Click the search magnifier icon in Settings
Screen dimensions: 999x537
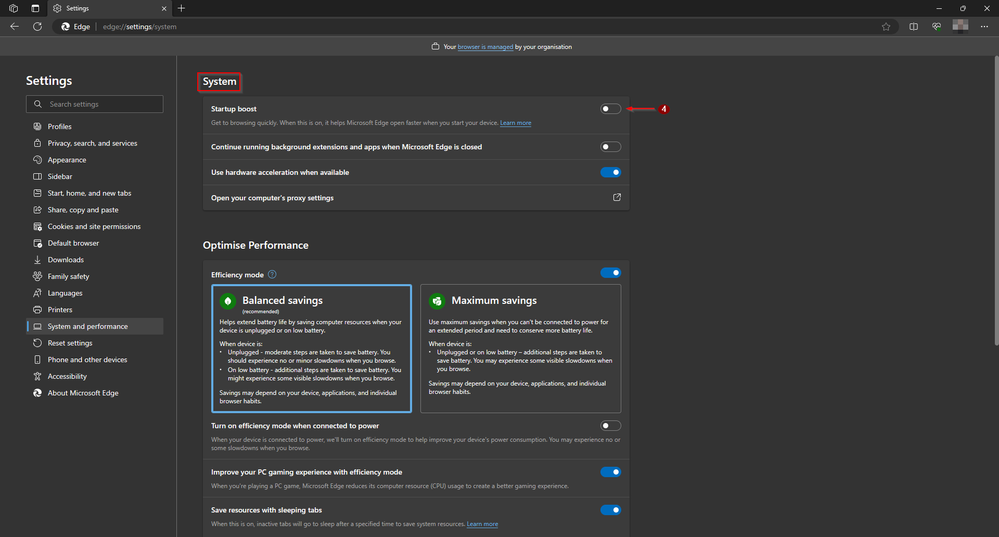coord(38,104)
